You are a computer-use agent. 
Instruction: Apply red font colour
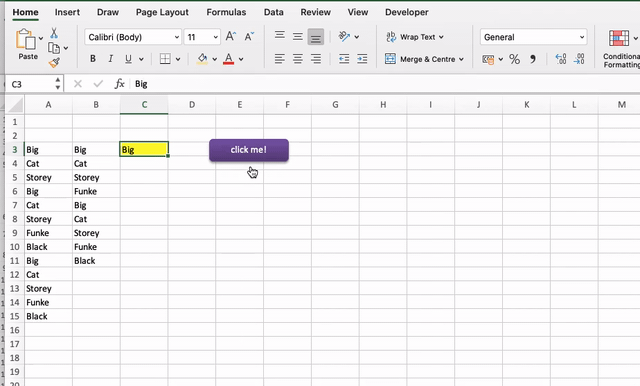(229, 59)
